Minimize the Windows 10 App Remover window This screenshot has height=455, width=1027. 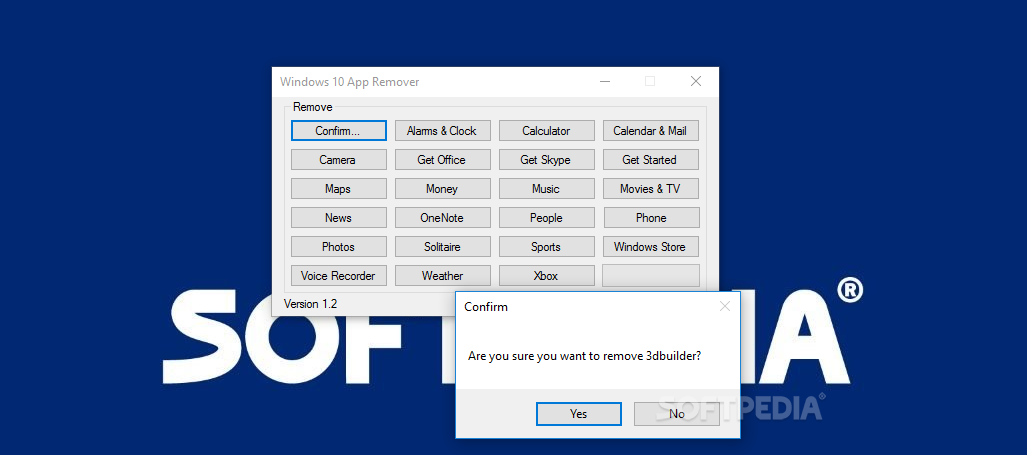click(605, 82)
